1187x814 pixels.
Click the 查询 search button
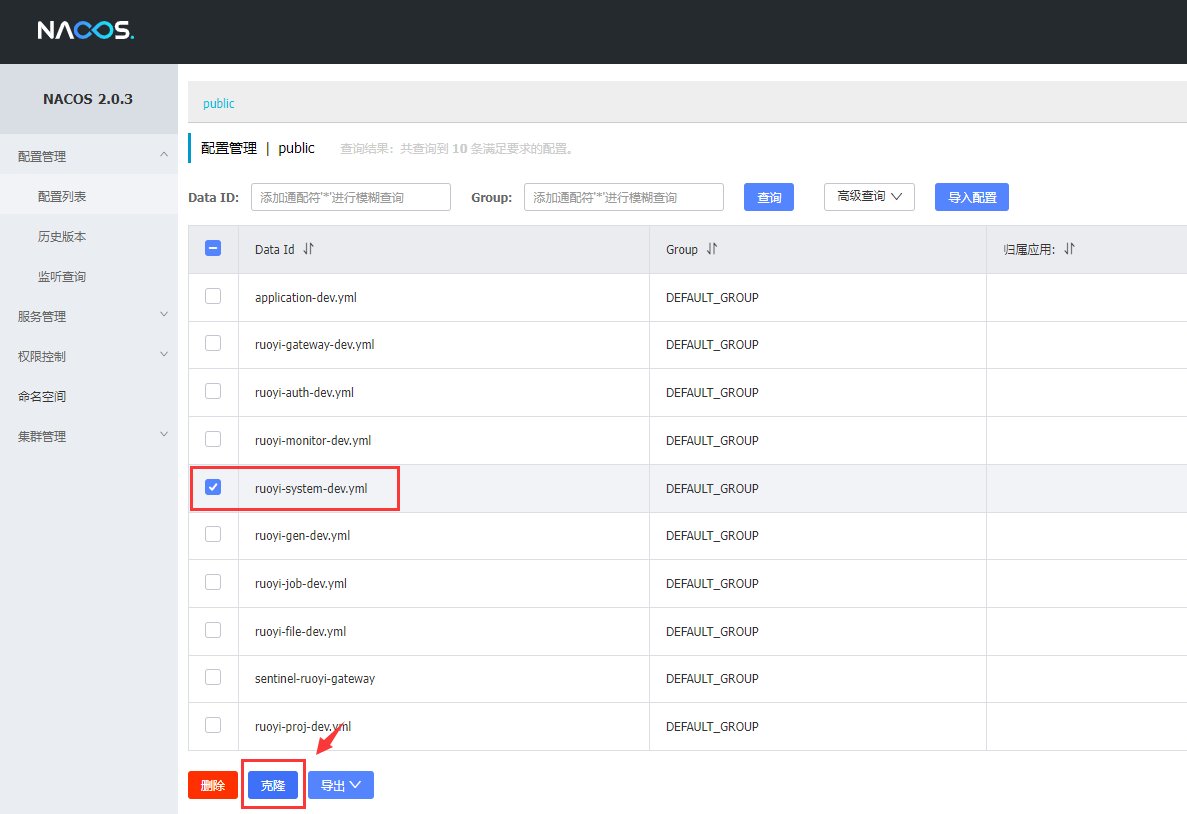[769, 197]
